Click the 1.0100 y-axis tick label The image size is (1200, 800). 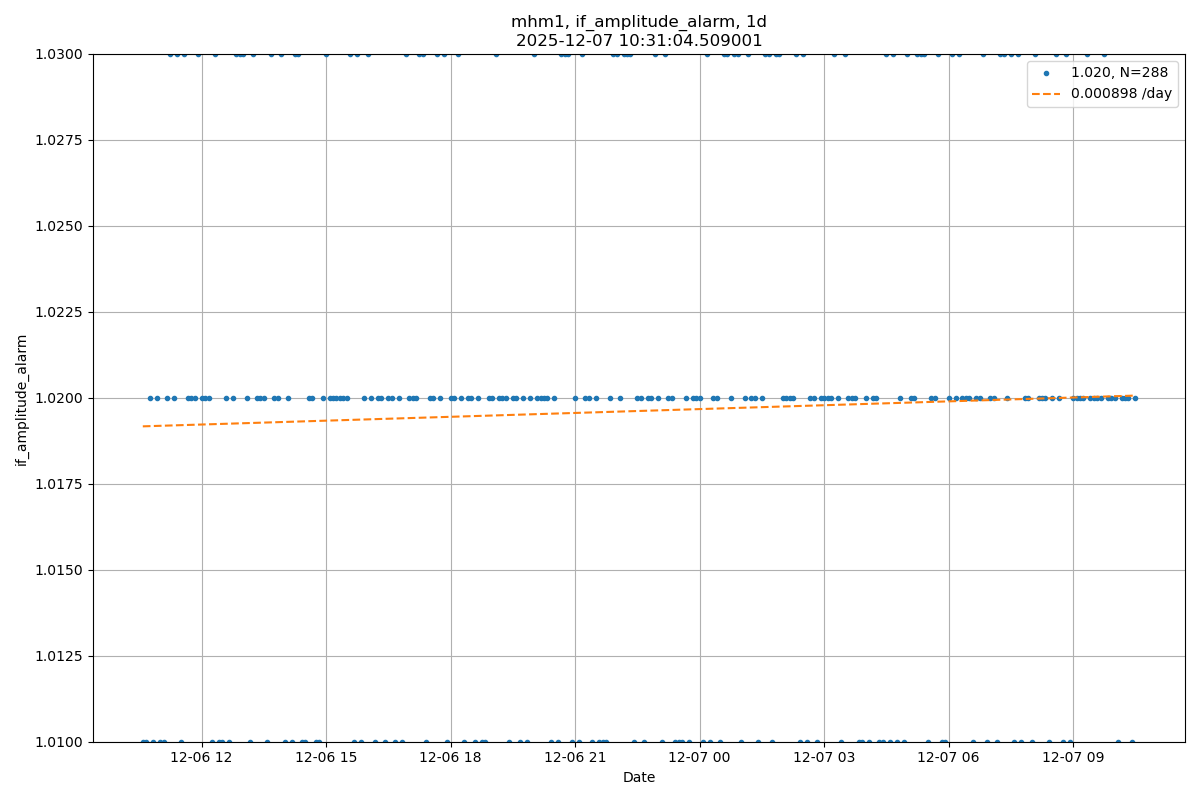click(x=62, y=742)
